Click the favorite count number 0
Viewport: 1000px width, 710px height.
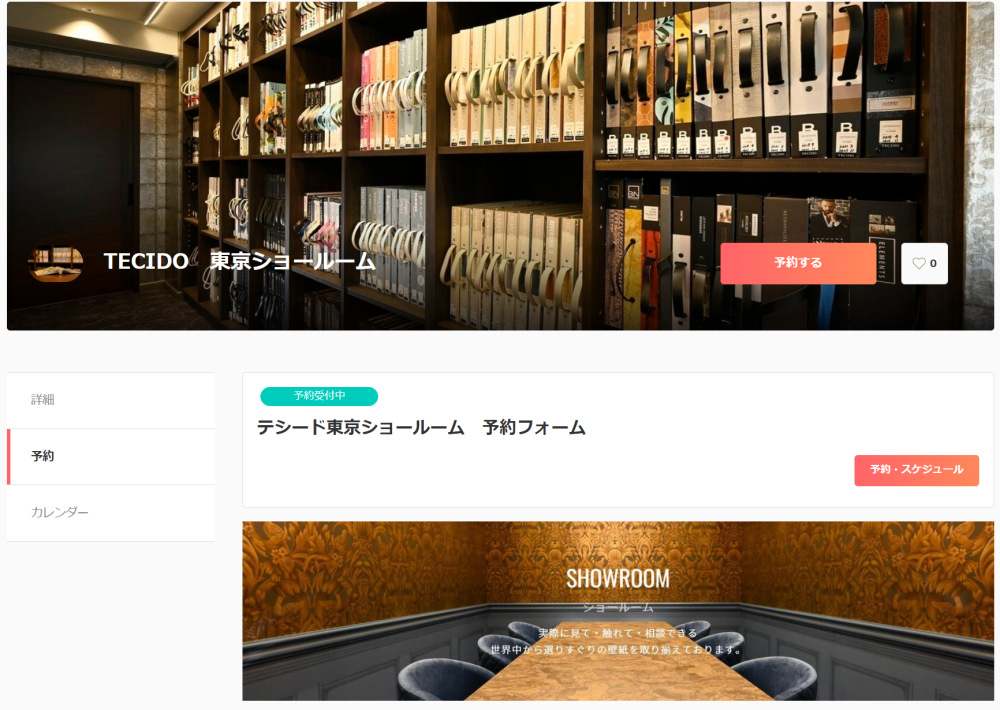tap(933, 263)
